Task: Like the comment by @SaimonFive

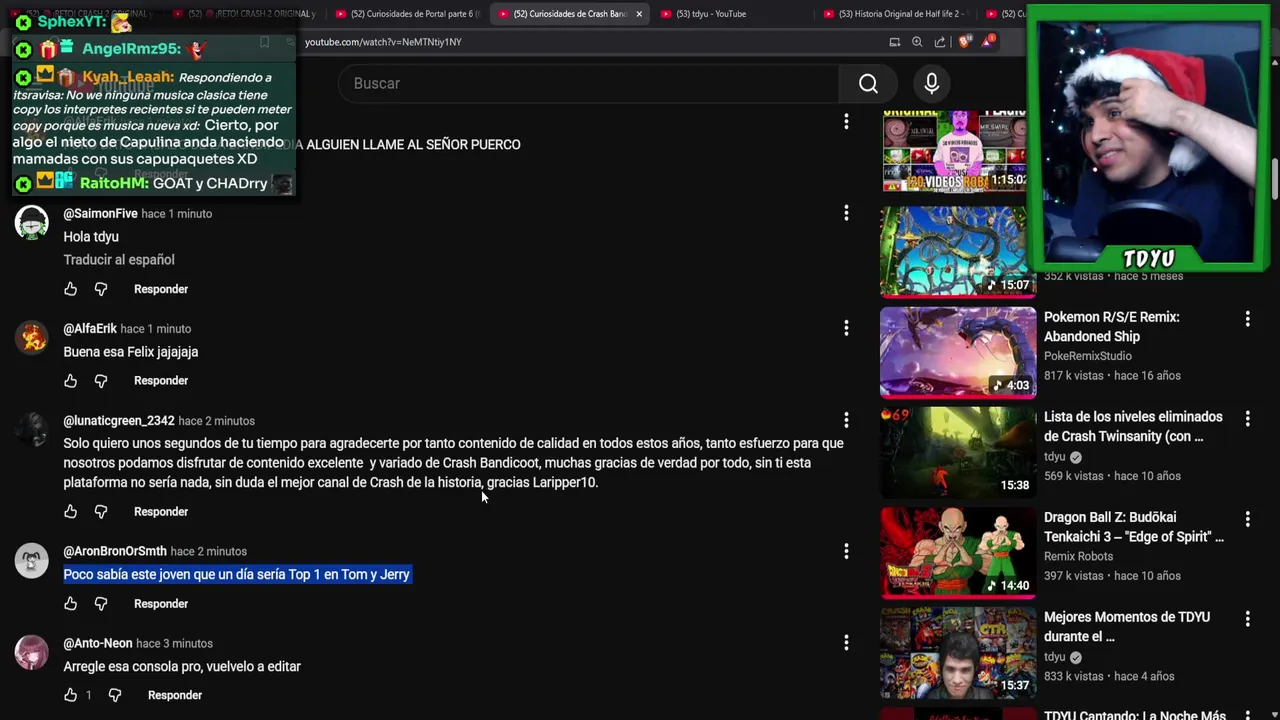Action: 70,289
